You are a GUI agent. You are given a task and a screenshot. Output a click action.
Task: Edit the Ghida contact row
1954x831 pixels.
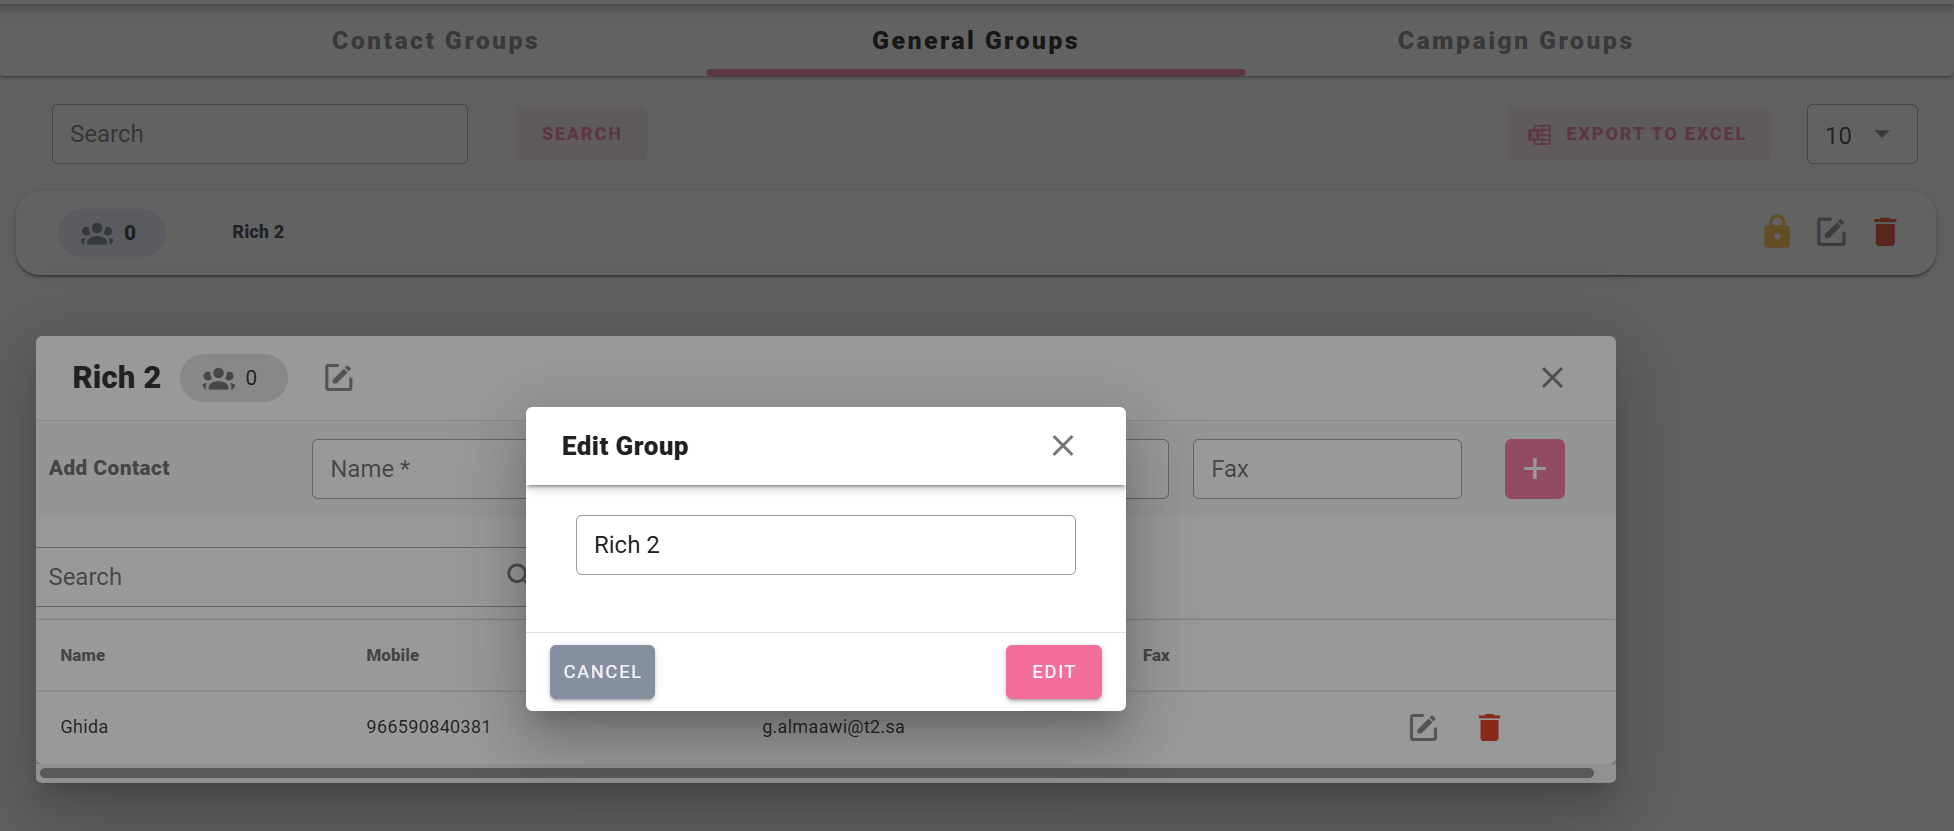coord(1423,727)
